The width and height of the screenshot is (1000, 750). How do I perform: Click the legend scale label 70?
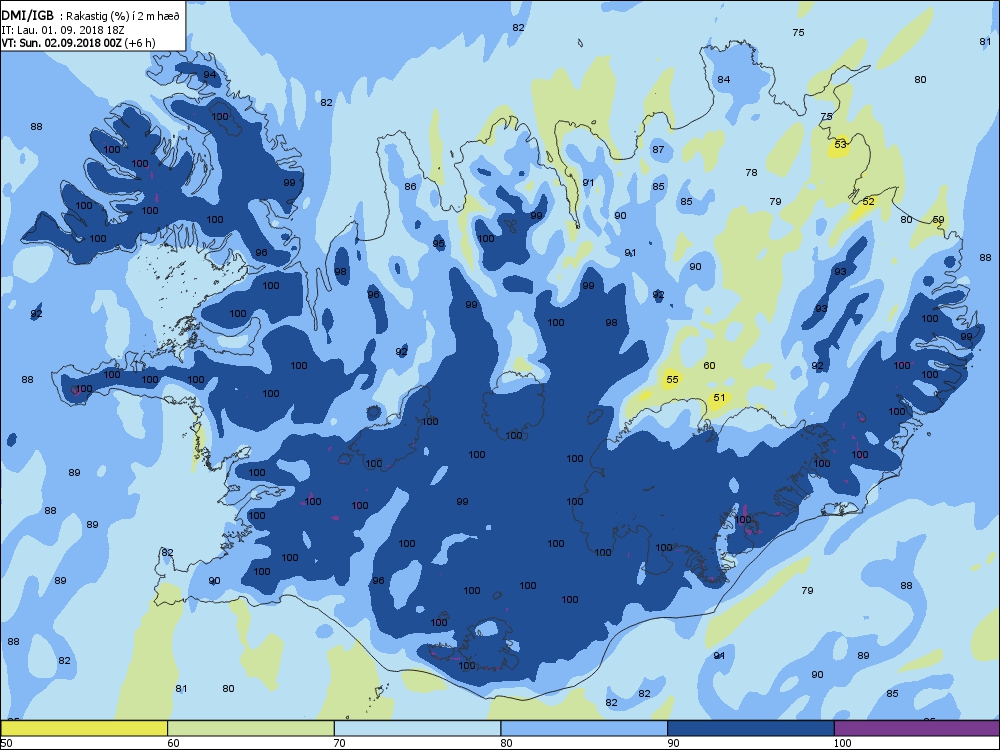point(340,743)
